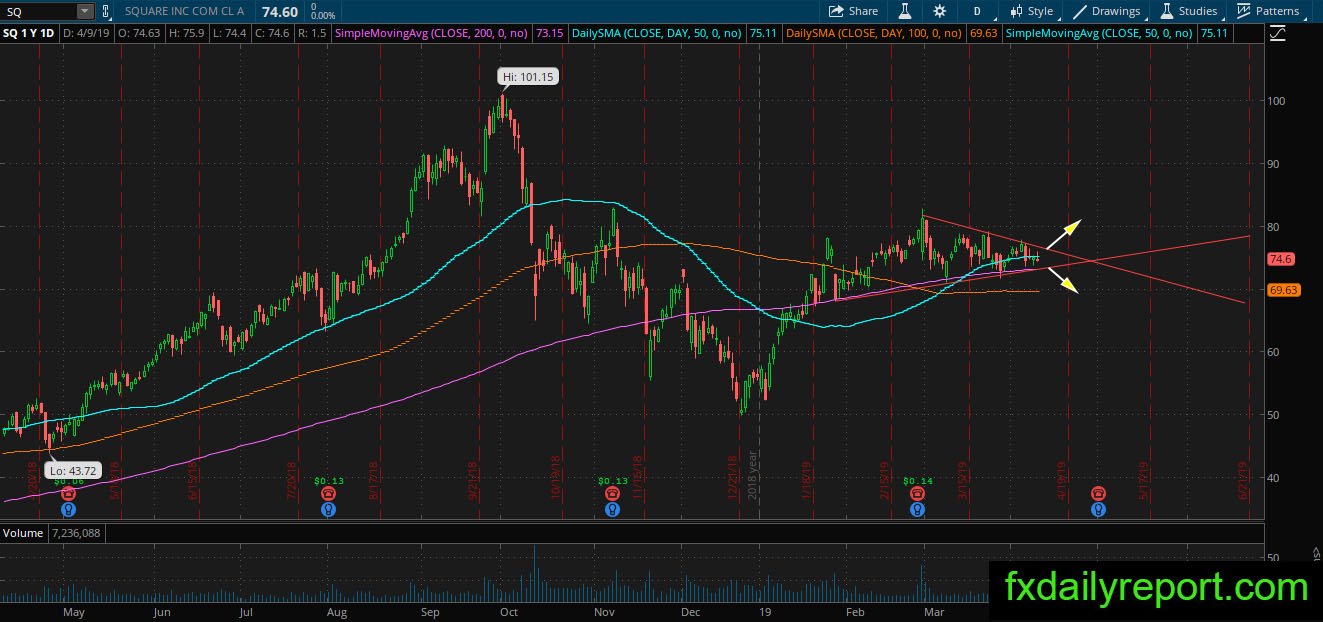Click Oct on the time axis
Image resolution: width=1323 pixels, height=622 pixels.
coord(508,611)
